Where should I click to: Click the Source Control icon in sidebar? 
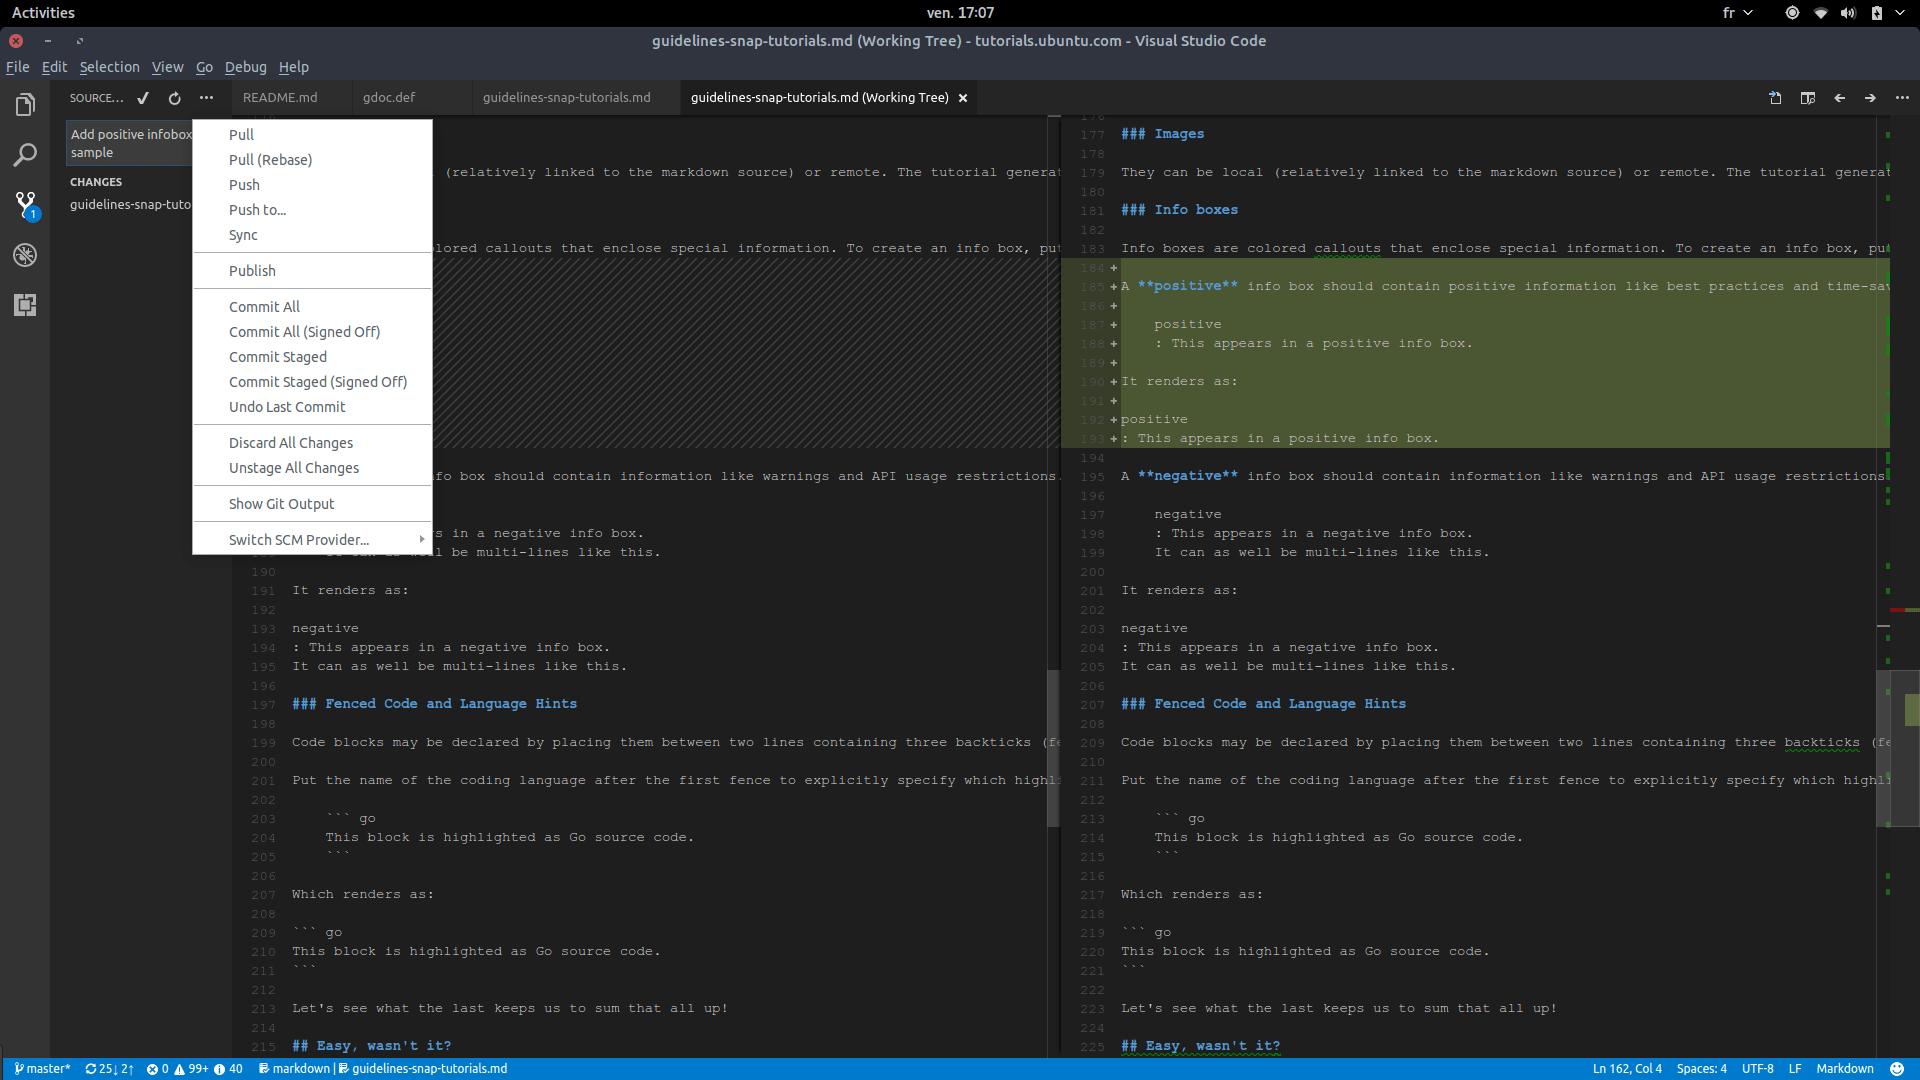point(25,204)
